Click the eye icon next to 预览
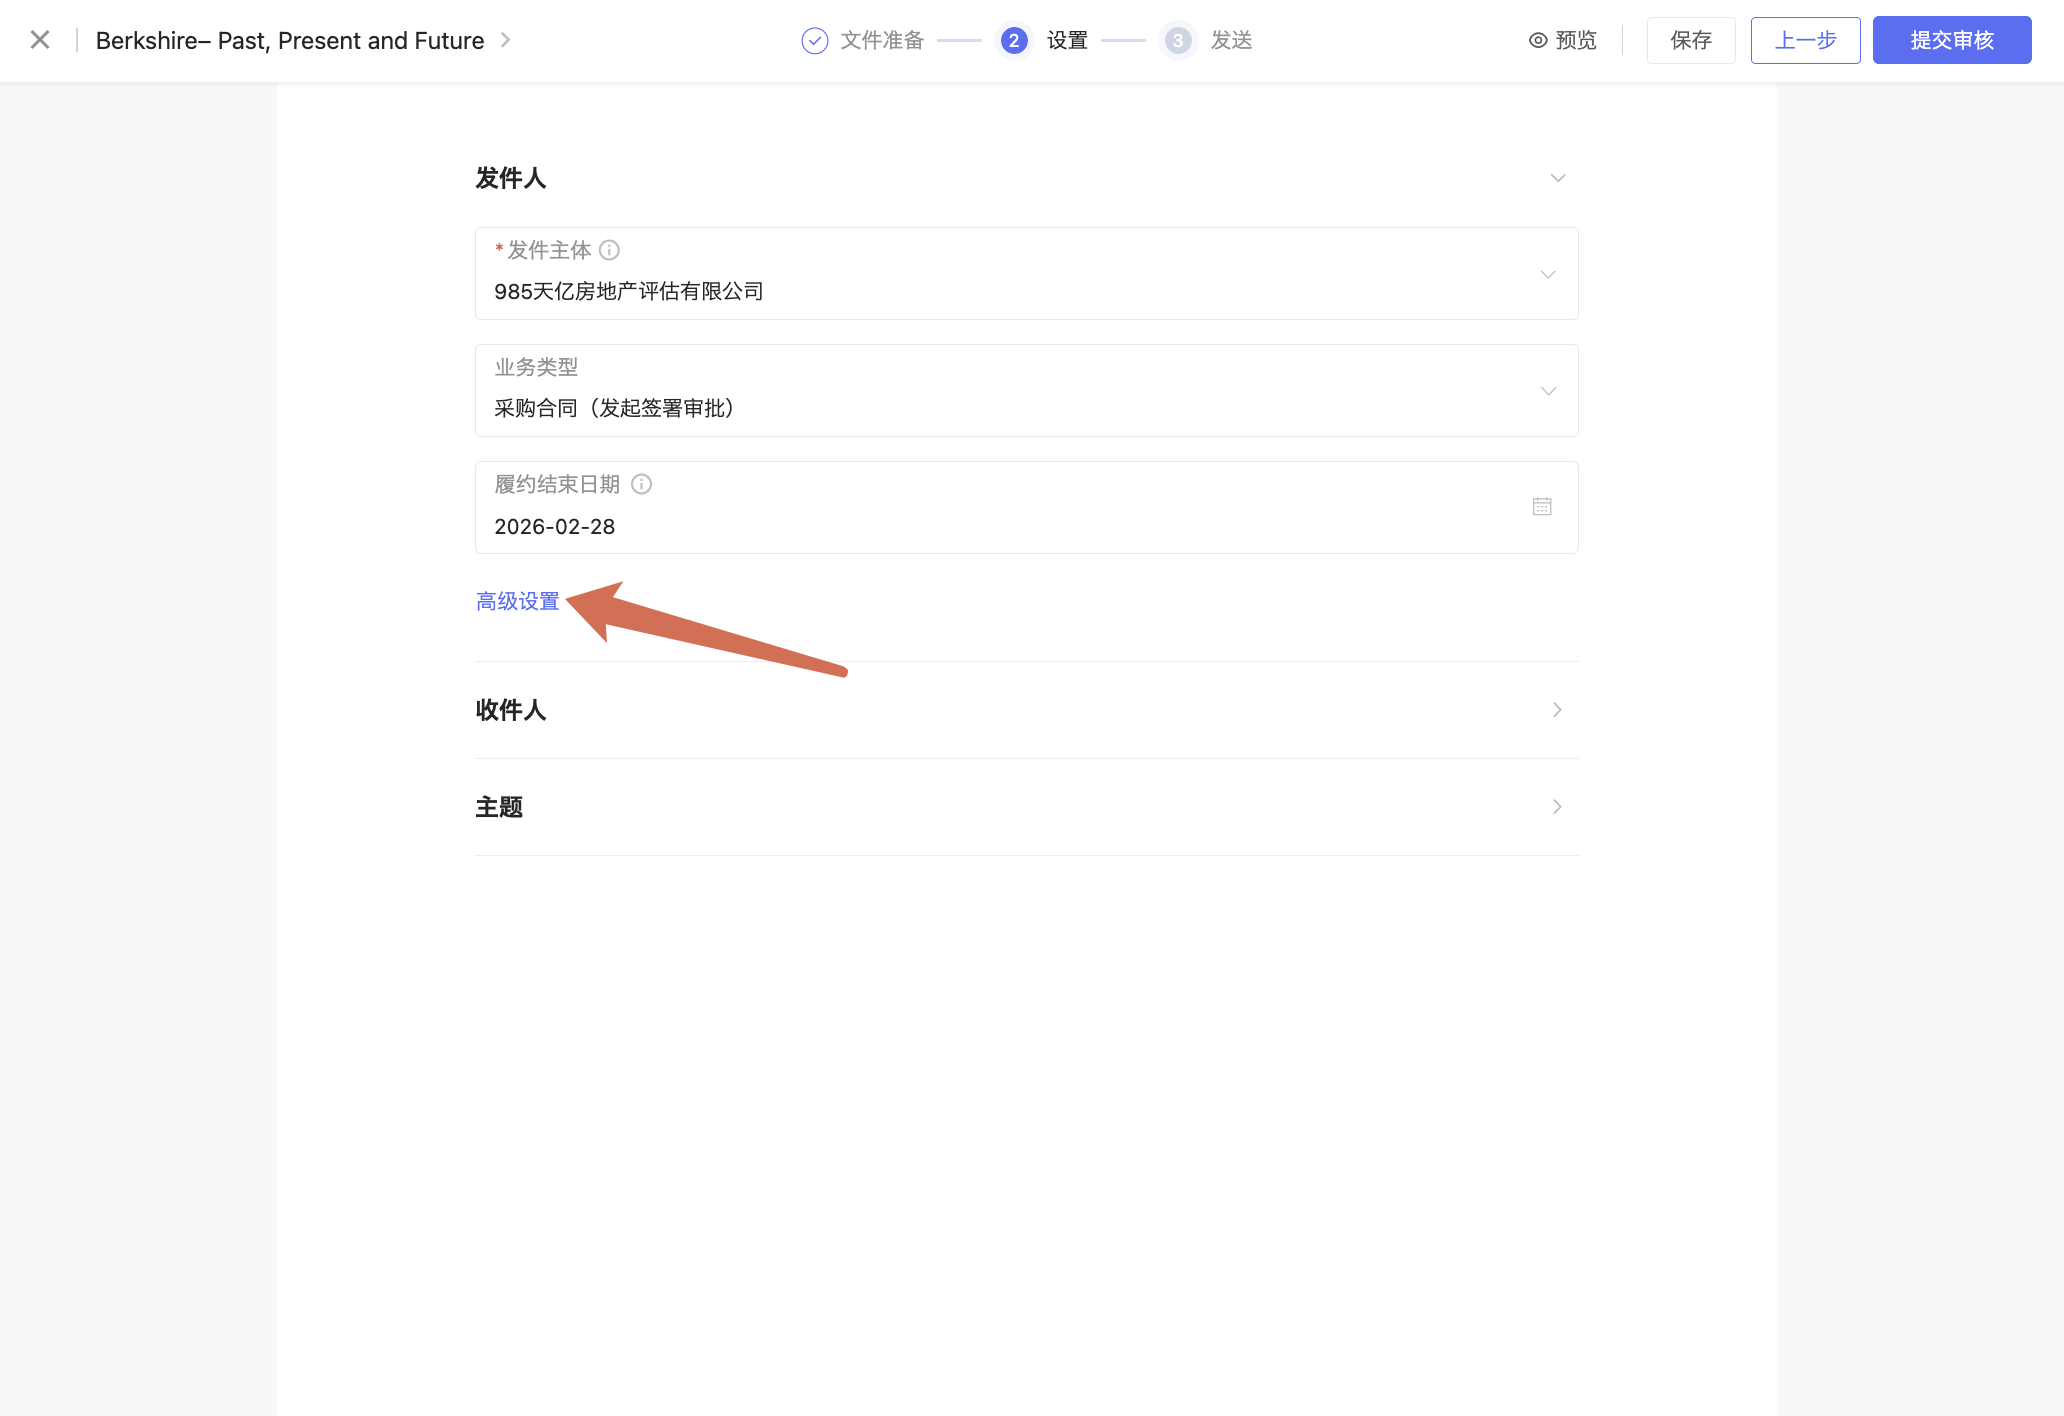2064x1416 pixels. pyautogui.click(x=1538, y=40)
